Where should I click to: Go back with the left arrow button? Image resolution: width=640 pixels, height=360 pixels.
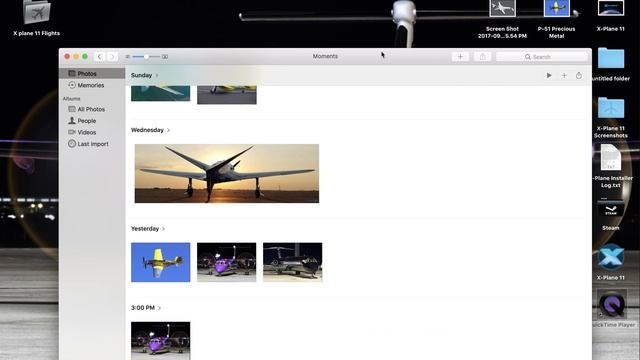pyautogui.click(x=99, y=57)
